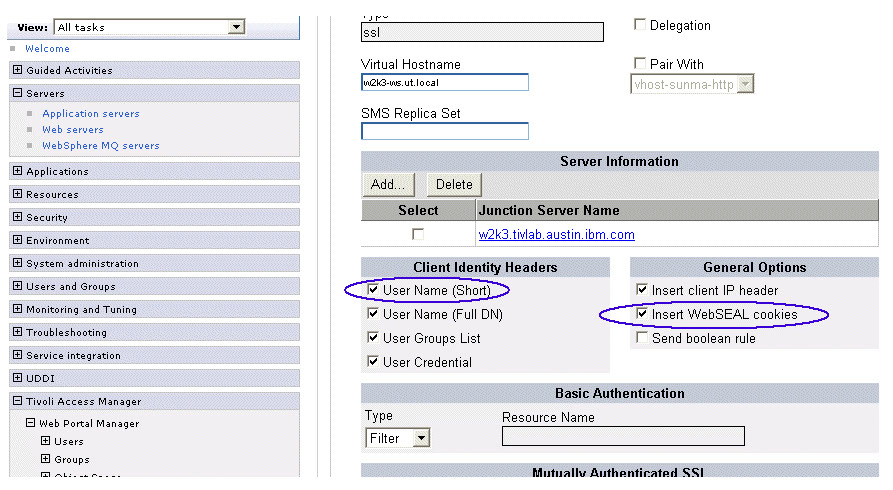
Task: Toggle User Credential checkbox
Action: tap(373, 361)
